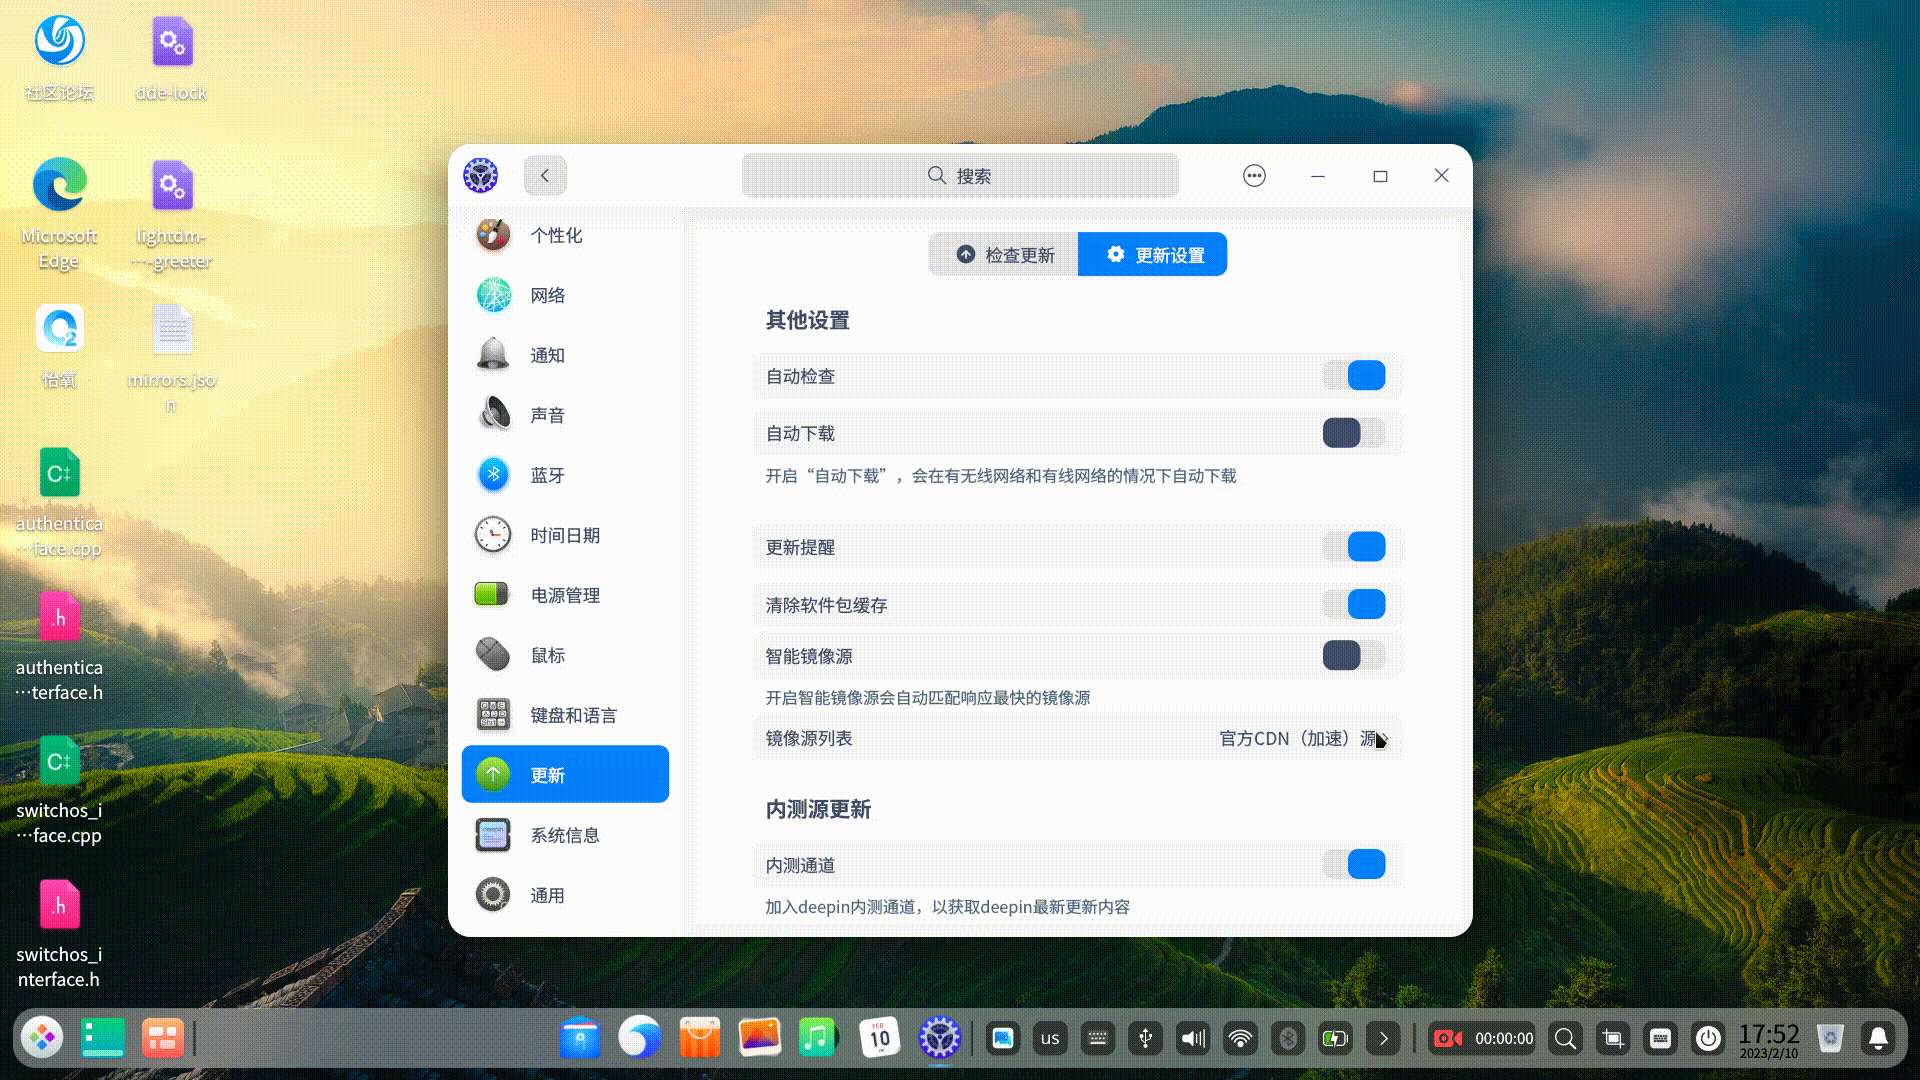Open 网络 network settings

[x=565, y=295]
